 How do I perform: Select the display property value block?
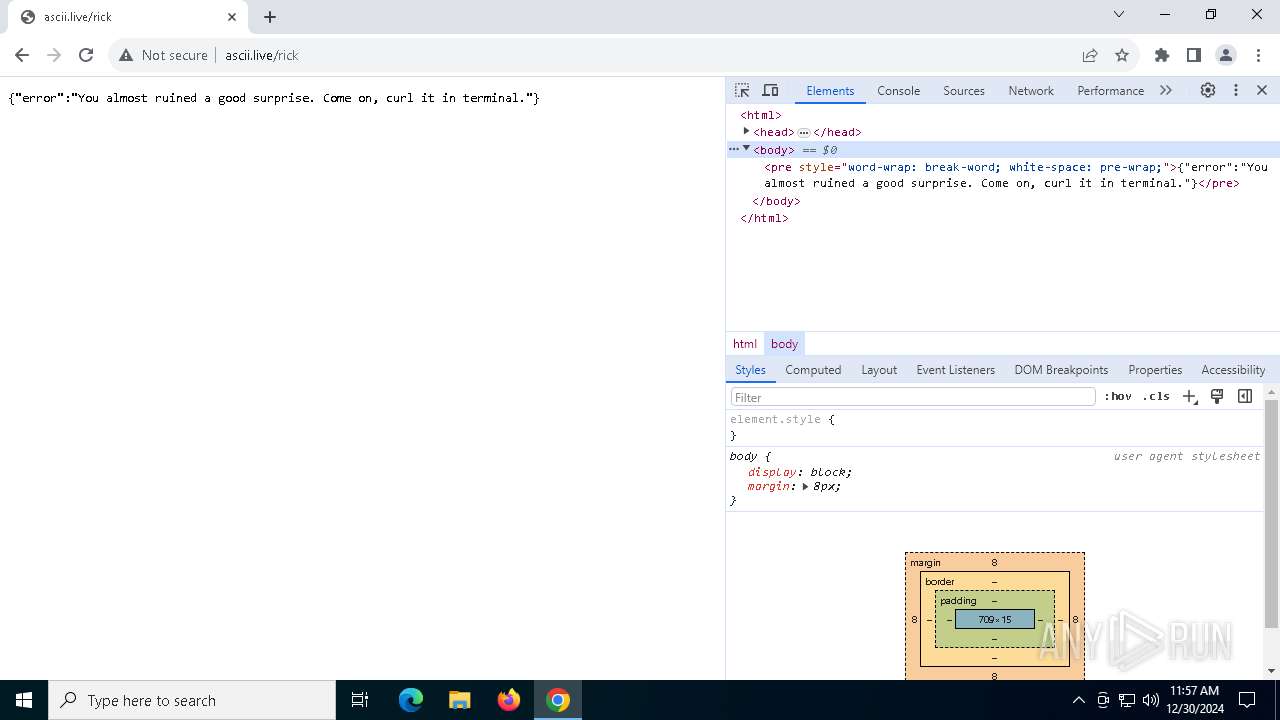pos(828,472)
